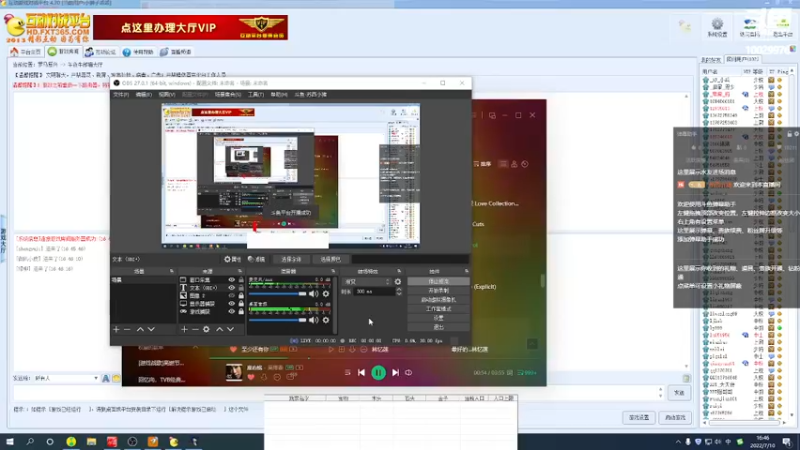This screenshot has height=450, width=800.
Task: Open mic audio channel gear settings
Action: pos(326,294)
